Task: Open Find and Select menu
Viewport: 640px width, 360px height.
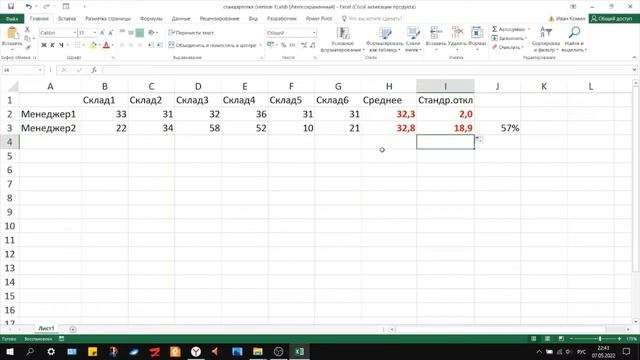Action: (574, 39)
